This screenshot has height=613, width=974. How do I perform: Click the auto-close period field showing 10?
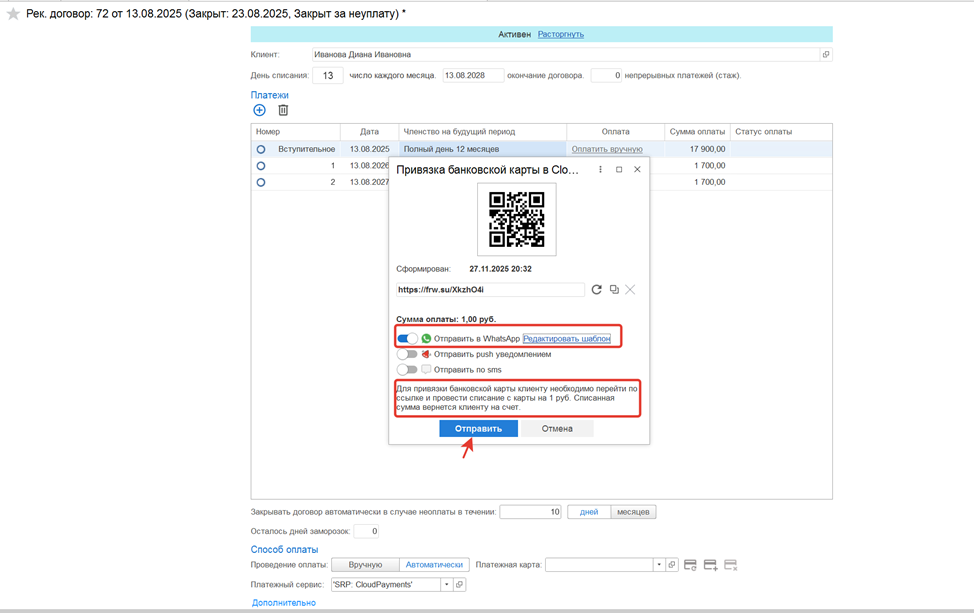[530, 512]
